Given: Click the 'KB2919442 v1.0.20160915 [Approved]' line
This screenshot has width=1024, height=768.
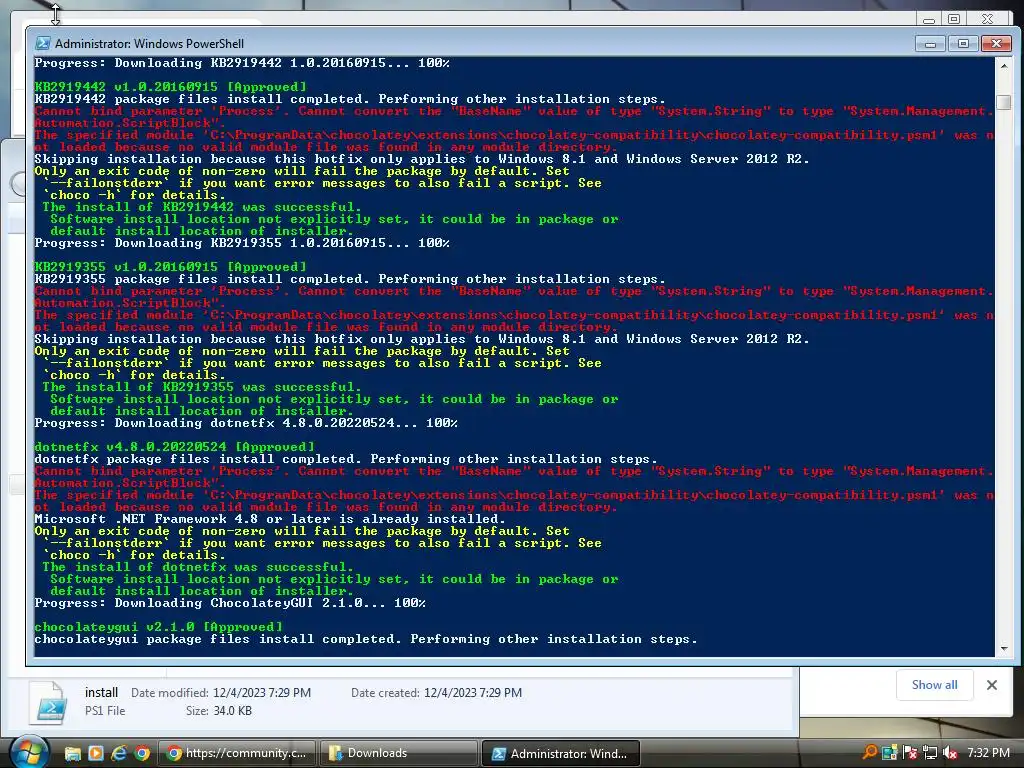Looking at the screenshot, I should tap(170, 87).
